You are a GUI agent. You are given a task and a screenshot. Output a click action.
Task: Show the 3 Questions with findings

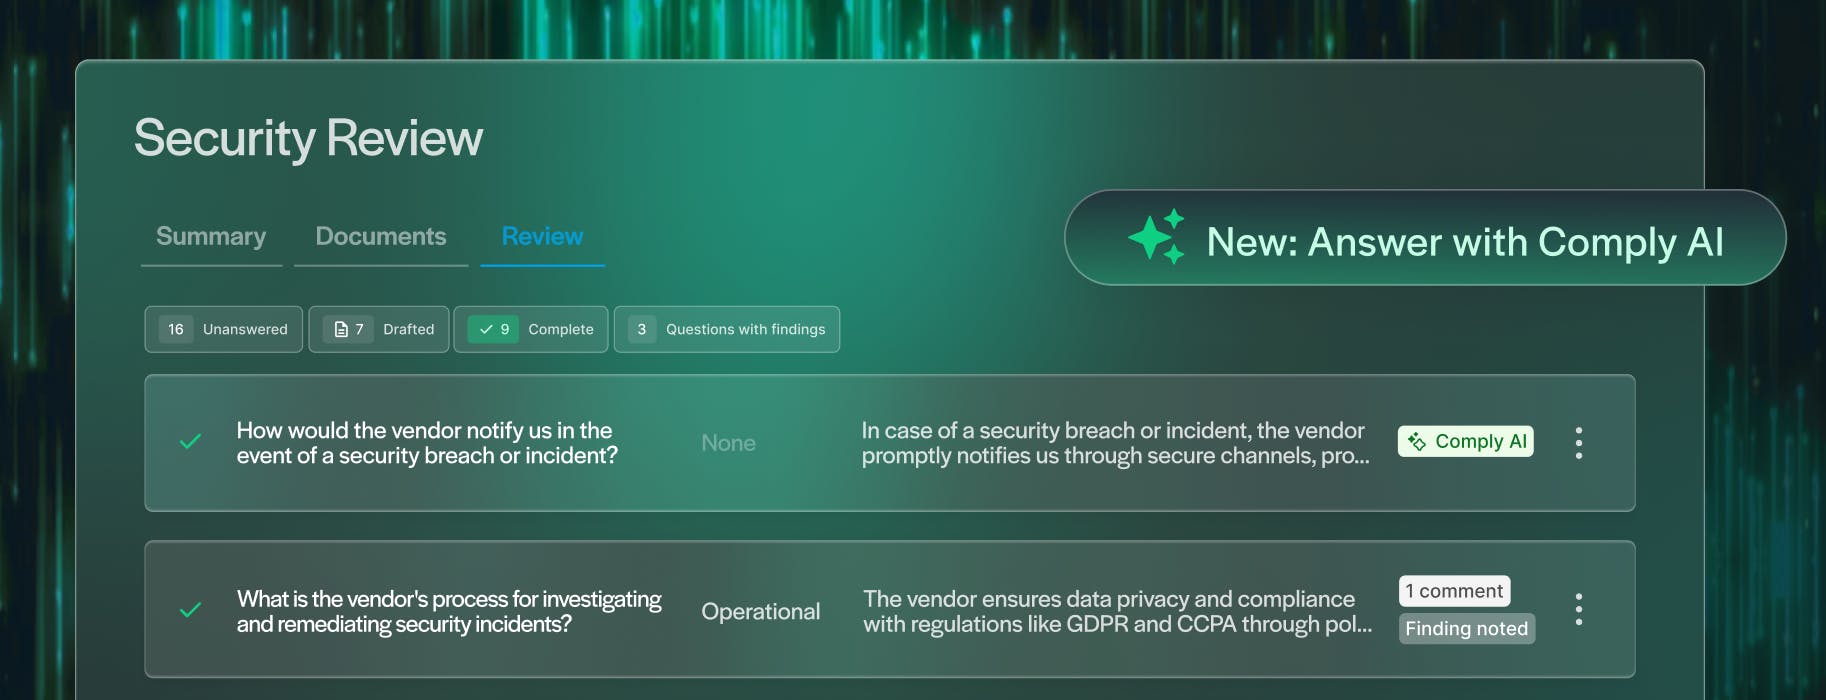pos(727,329)
